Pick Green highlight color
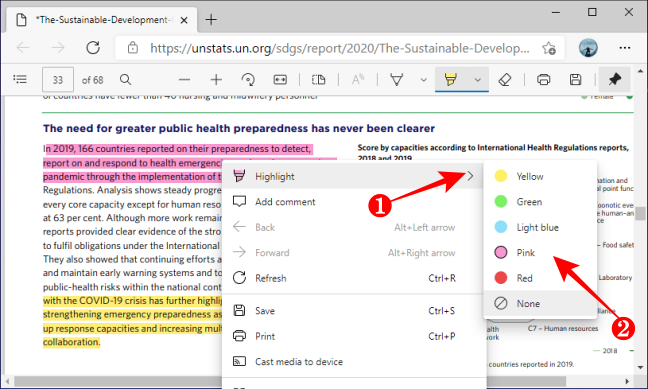 [540, 202]
